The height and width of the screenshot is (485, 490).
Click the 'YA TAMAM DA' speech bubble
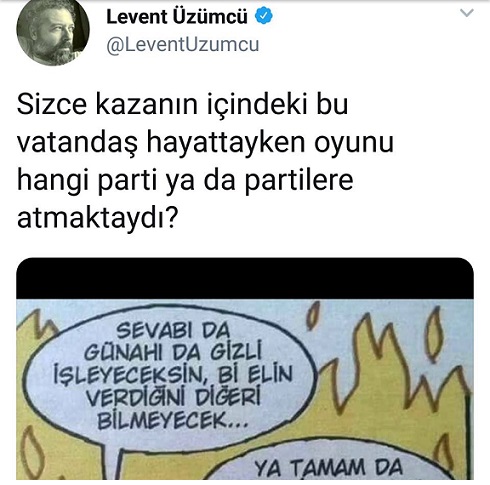click(x=328, y=462)
